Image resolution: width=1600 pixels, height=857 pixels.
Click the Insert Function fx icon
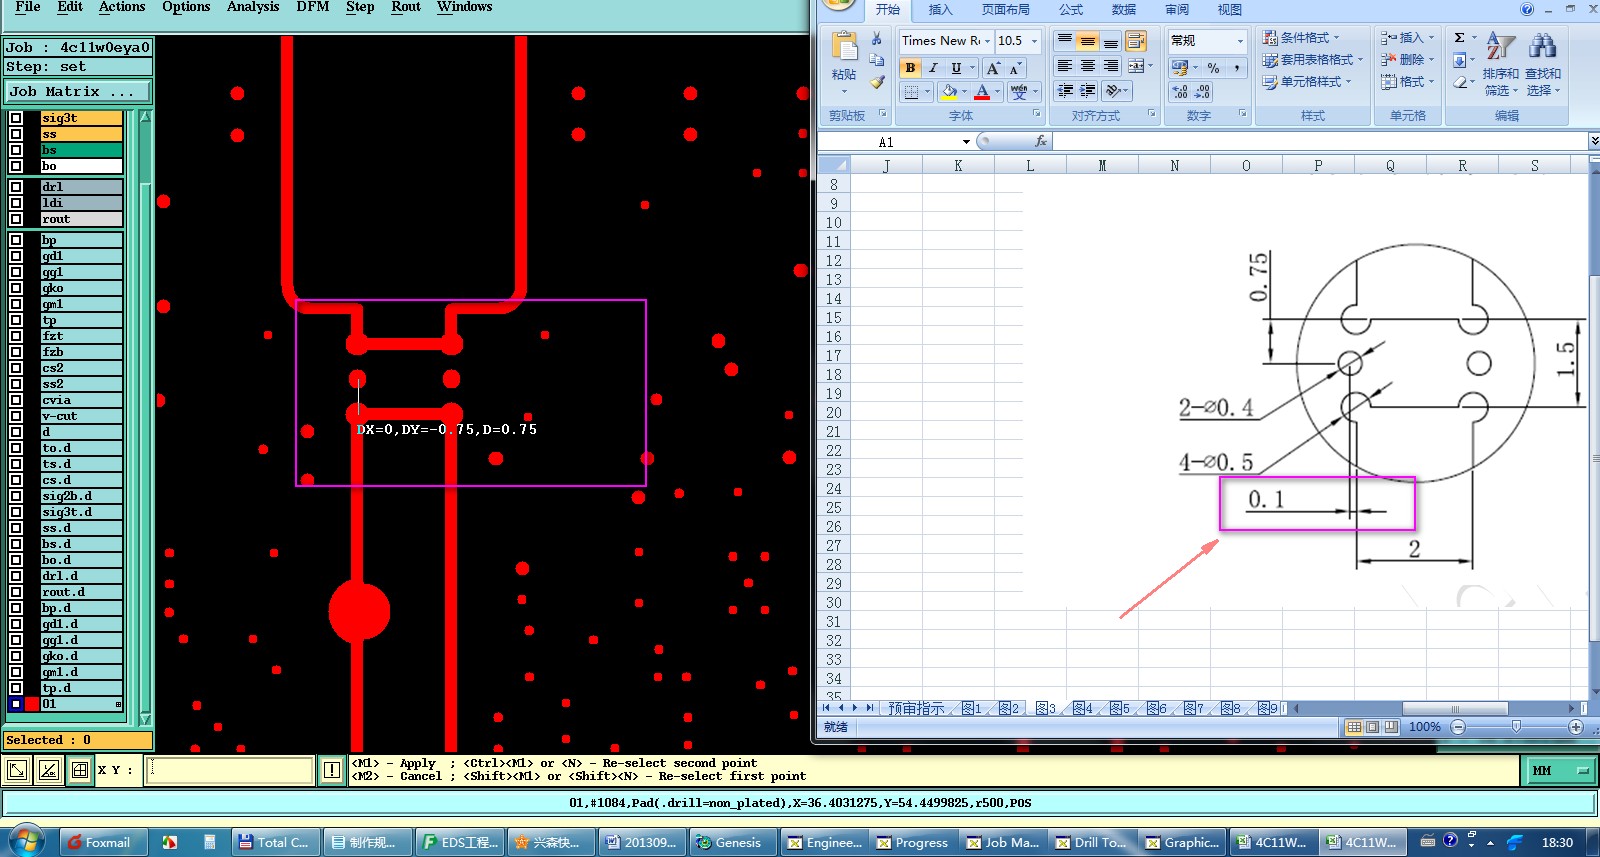click(1041, 142)
